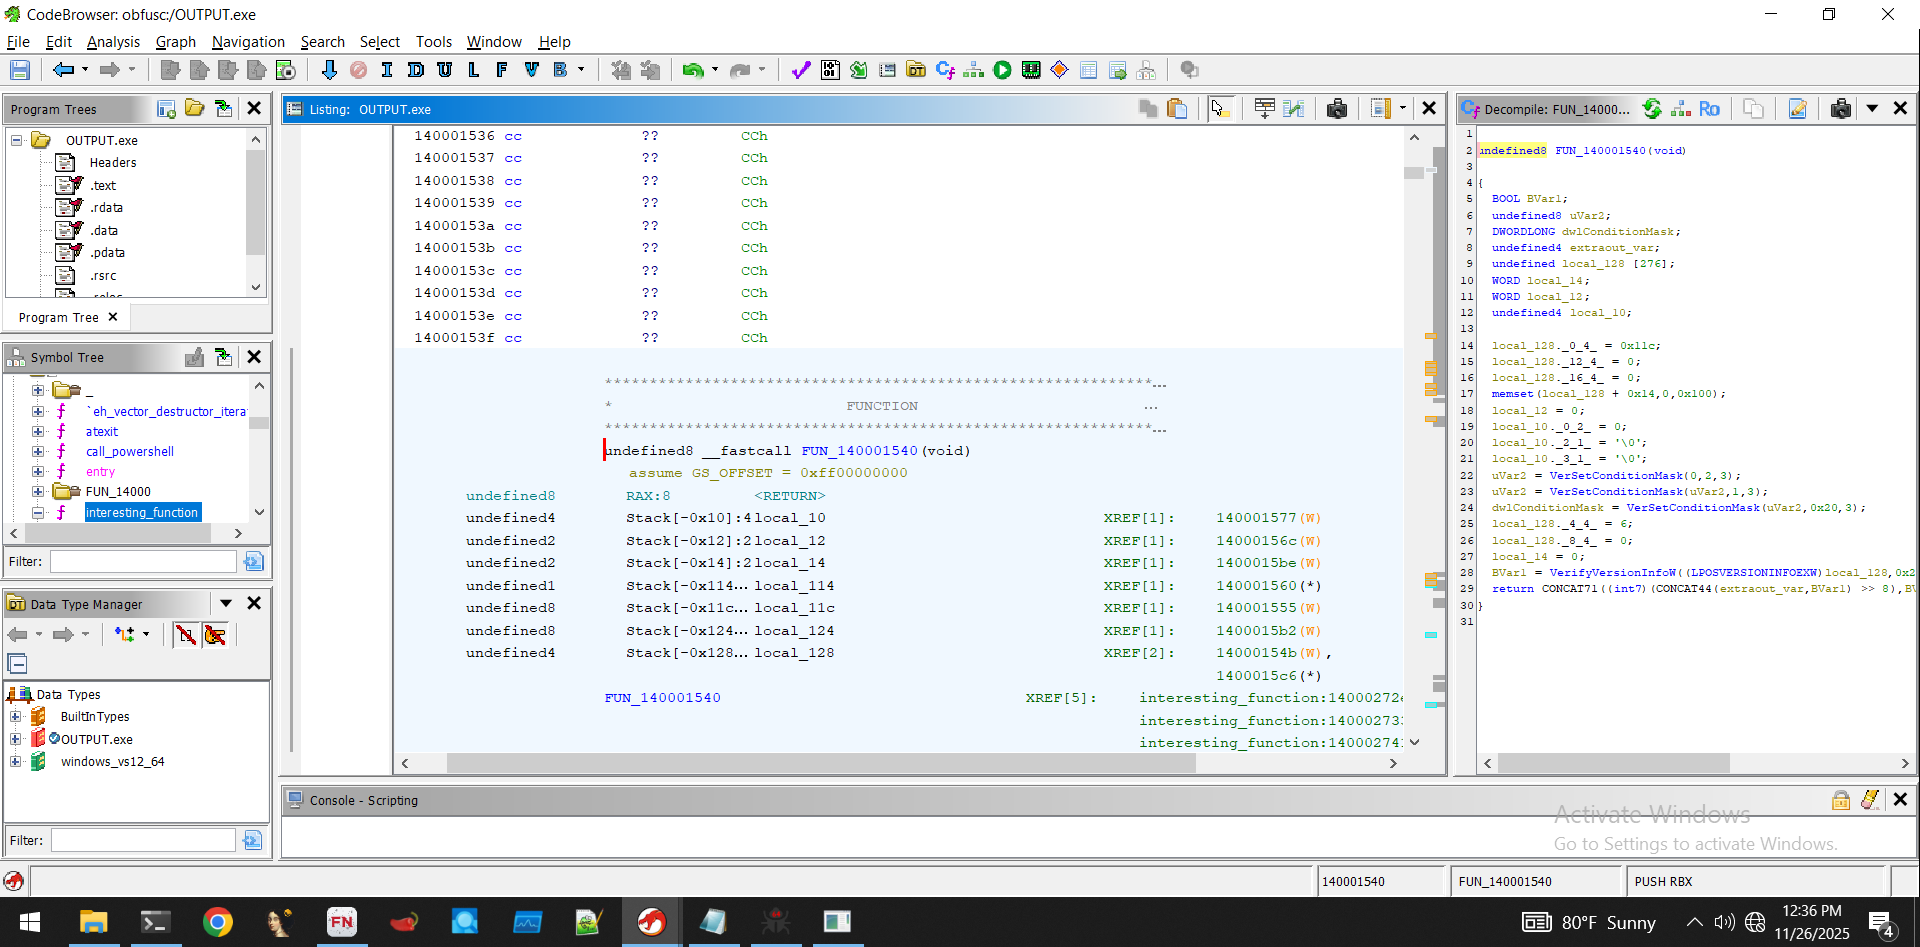Select .rdata section in Program Trees

click(x=106, y=208)
